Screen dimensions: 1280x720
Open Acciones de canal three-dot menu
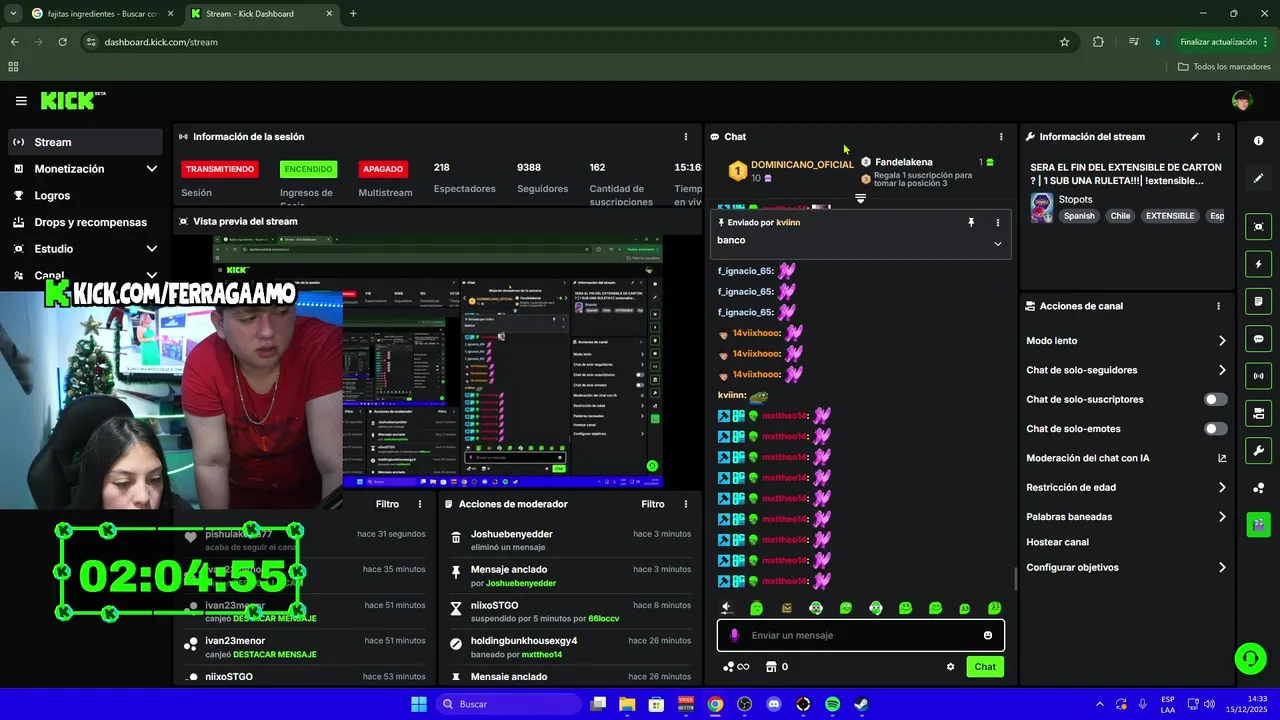(1218, 306)
